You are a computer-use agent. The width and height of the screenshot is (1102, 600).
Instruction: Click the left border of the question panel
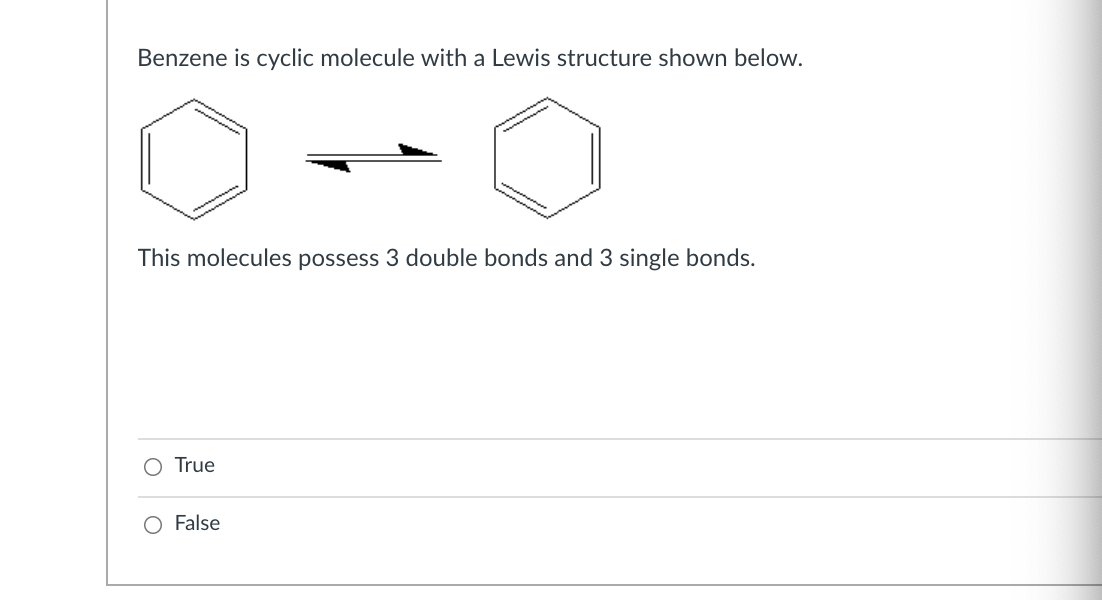click(107, 300)
